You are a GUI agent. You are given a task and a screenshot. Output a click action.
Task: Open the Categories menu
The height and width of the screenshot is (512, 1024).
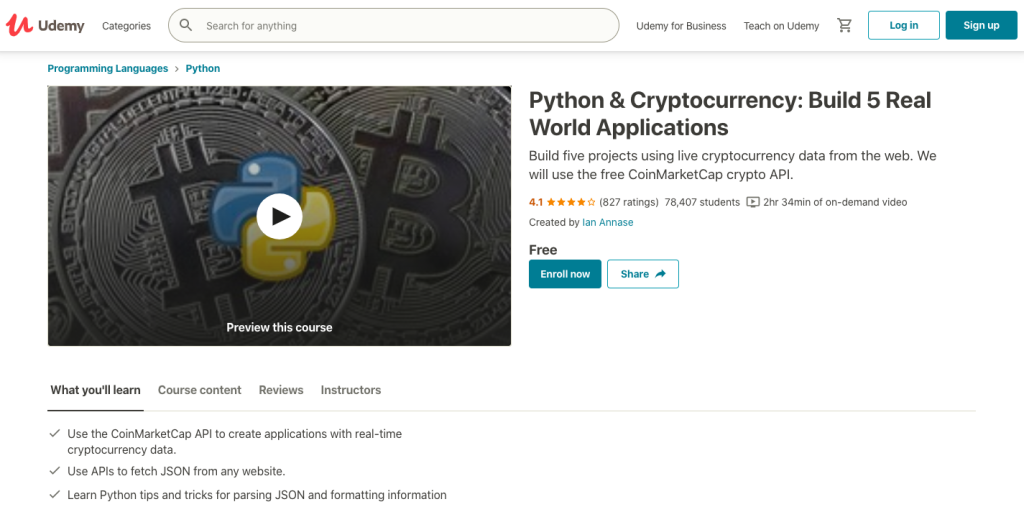tap(126, 26)
